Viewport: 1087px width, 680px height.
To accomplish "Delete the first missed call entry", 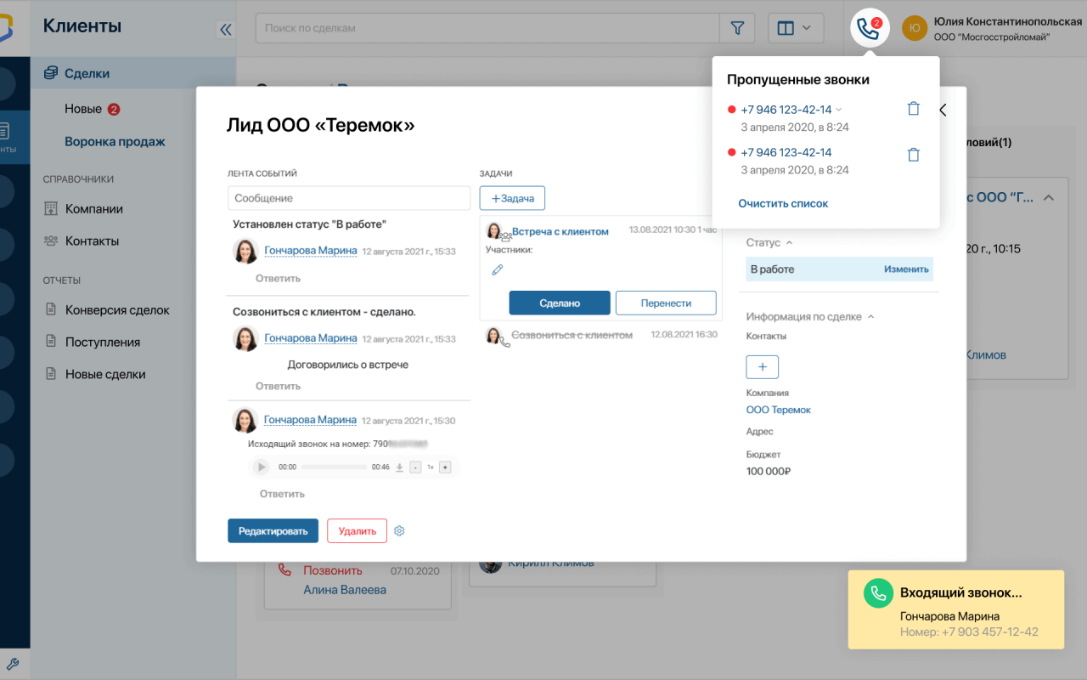I will click(913, 109).
